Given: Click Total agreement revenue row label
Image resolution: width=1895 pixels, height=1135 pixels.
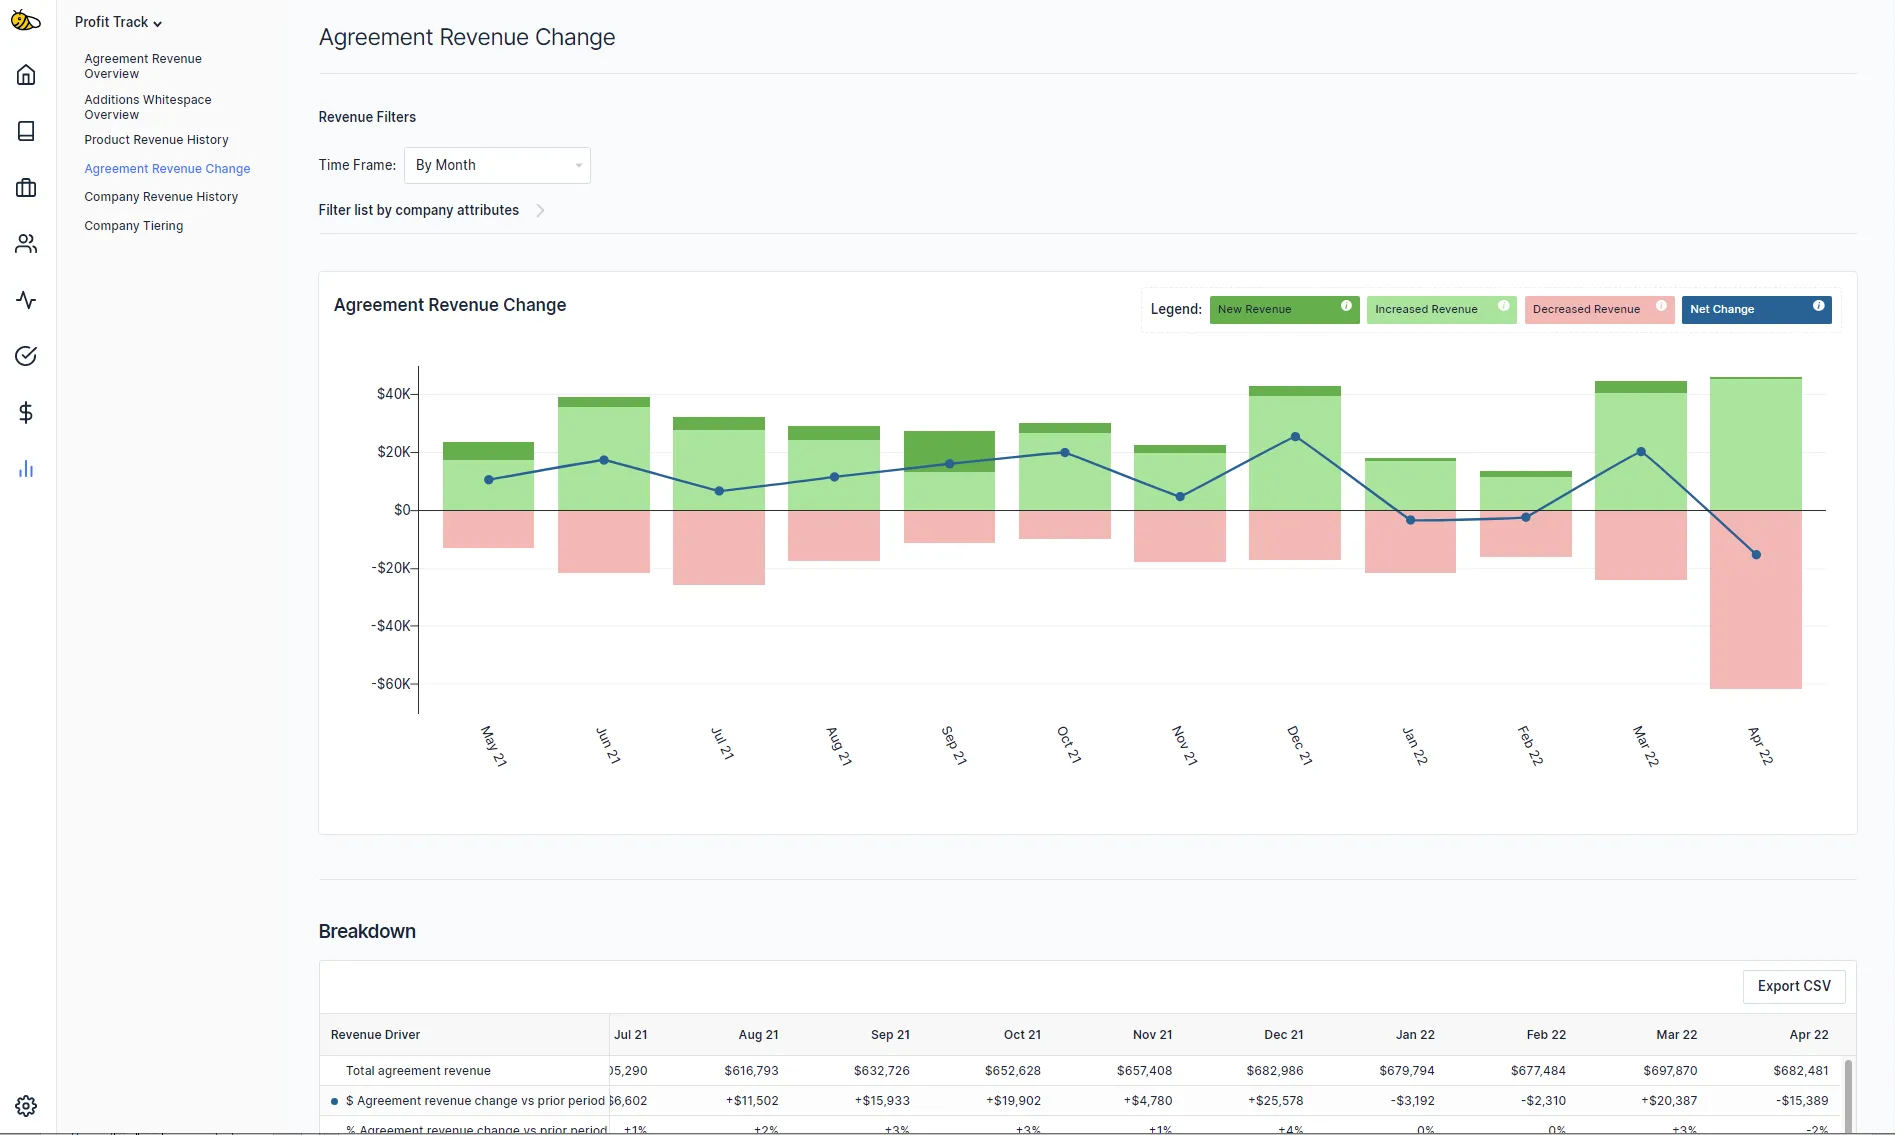Looking at the screenshot, I should click(x=418, y=1071).
